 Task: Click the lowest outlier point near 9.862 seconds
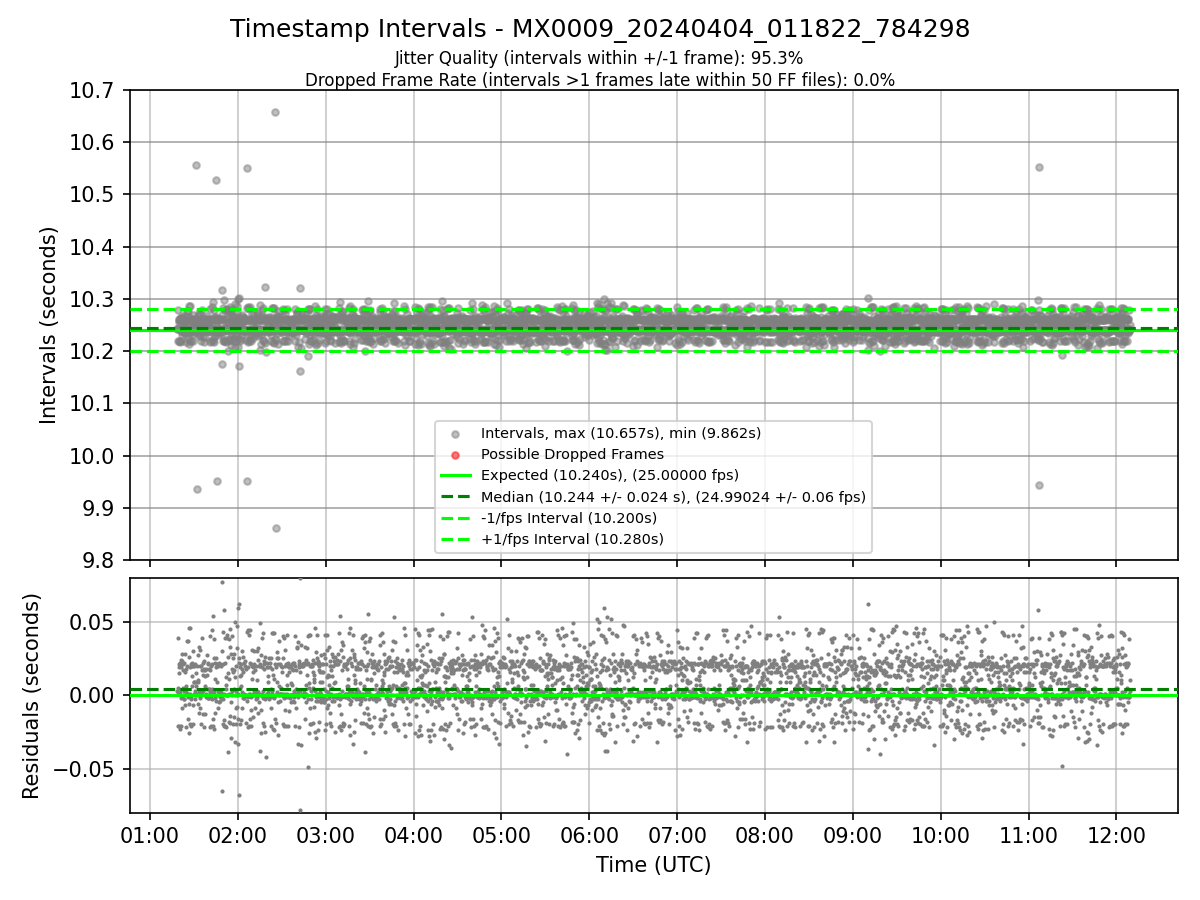click(x=276, y=528)
